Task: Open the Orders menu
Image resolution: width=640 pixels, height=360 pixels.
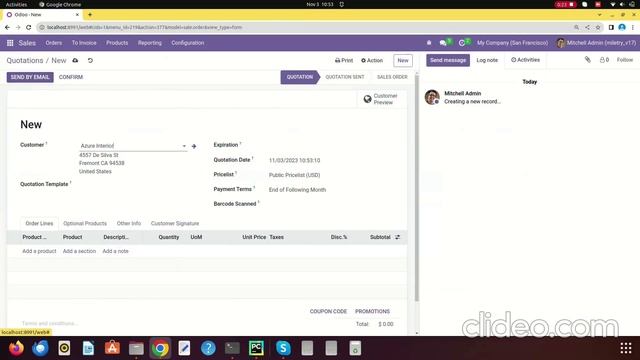Action: (53, 43)
